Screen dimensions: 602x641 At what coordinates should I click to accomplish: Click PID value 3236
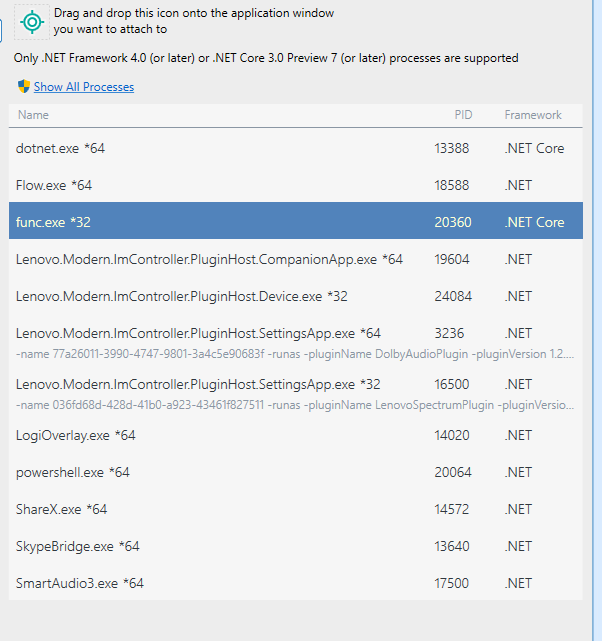(449, 333)
